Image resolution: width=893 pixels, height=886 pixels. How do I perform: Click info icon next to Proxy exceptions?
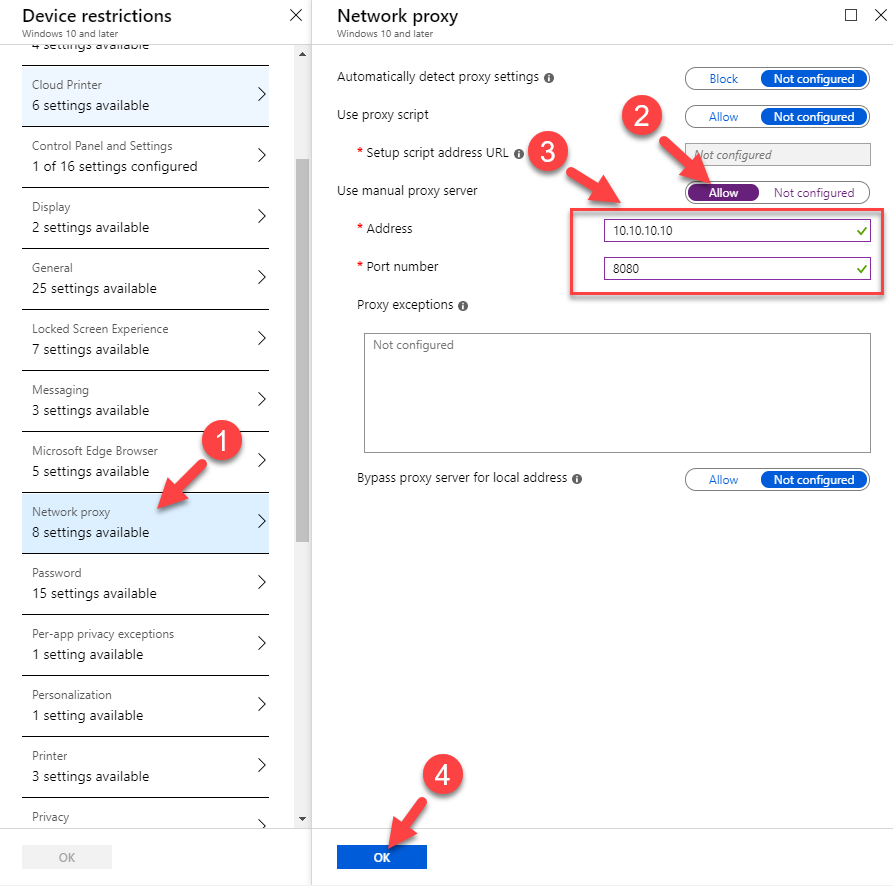point(463,306)
